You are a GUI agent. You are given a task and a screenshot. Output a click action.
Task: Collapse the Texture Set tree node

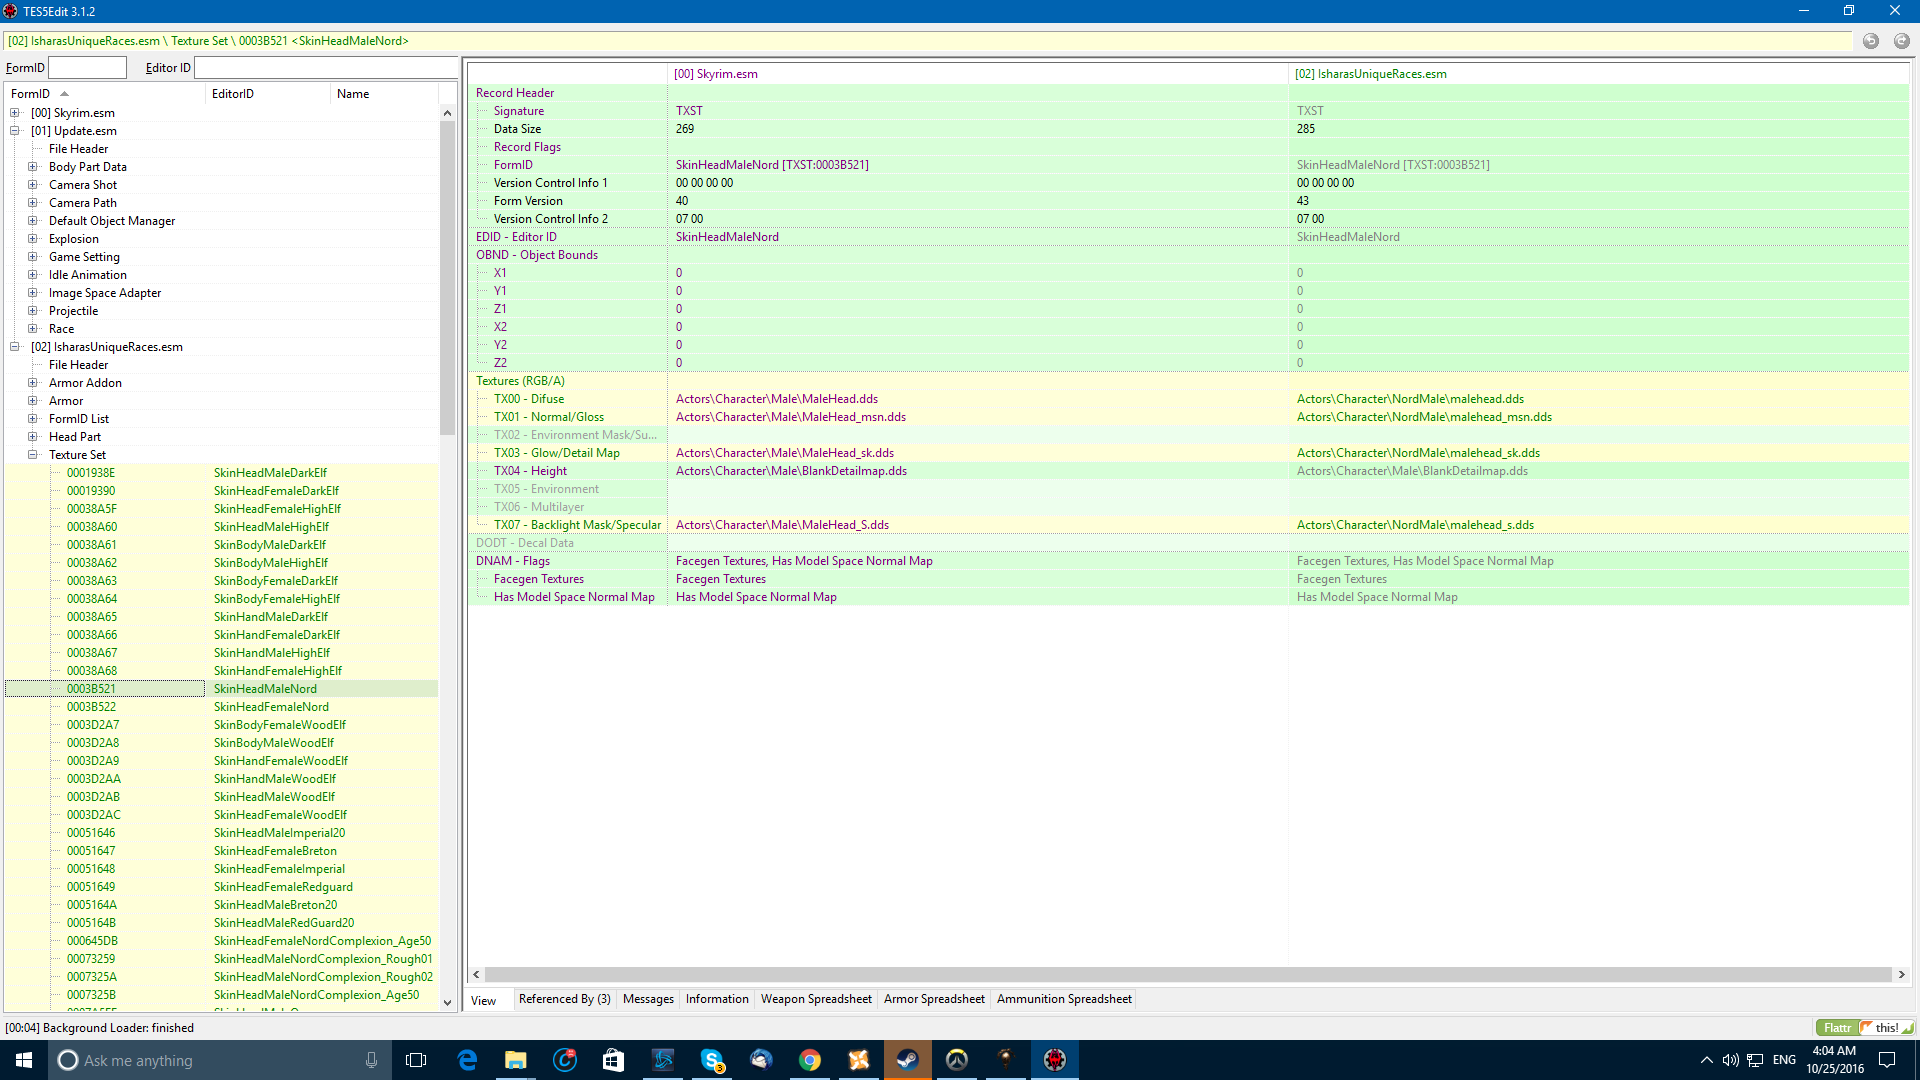(x=33, y=455)
